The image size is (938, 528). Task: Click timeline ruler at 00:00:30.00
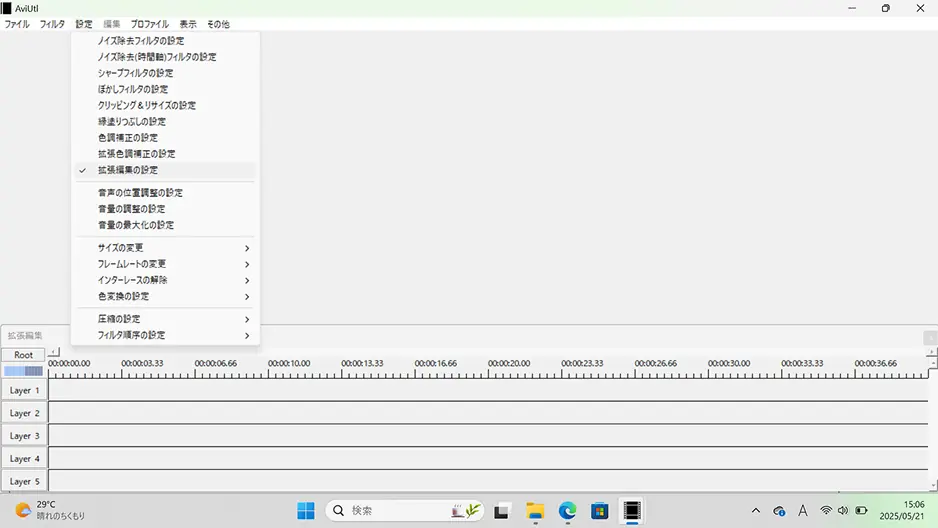[x=729, y=363]
